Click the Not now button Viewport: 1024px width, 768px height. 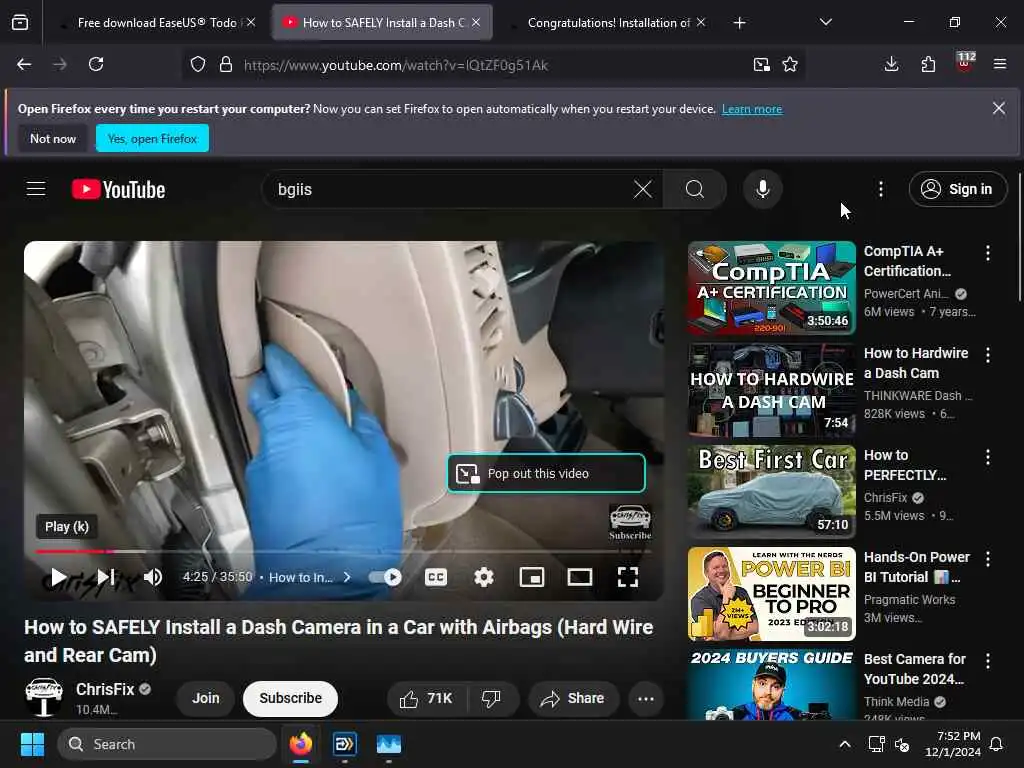pos(53,138)
